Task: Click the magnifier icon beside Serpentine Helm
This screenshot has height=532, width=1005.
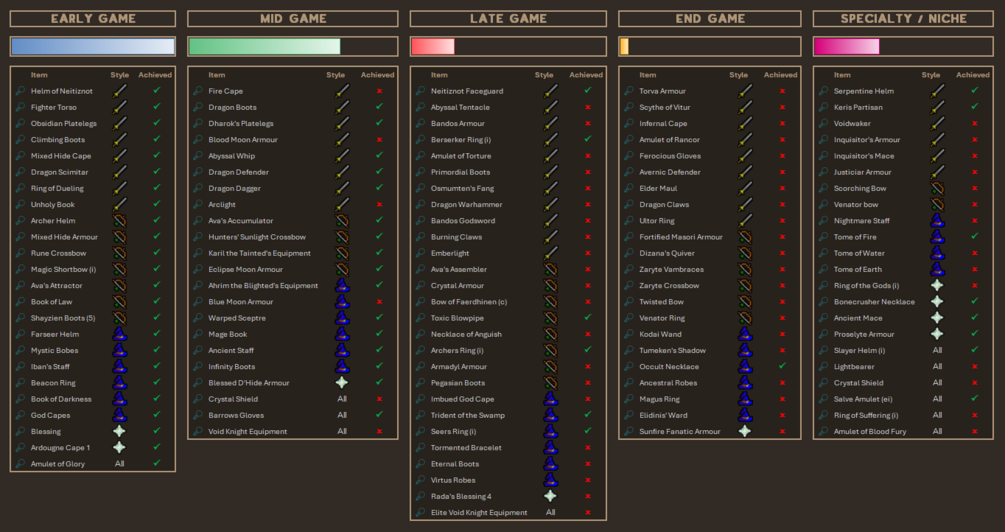Action: (x=824, y=91)
